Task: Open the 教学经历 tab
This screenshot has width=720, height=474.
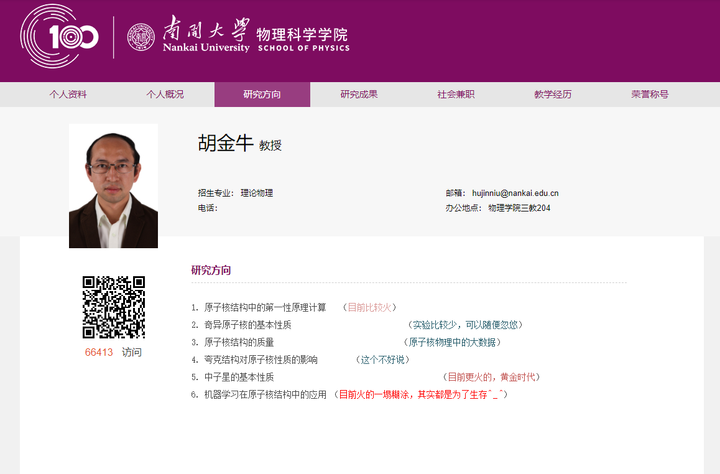Action: pos(553,95)
